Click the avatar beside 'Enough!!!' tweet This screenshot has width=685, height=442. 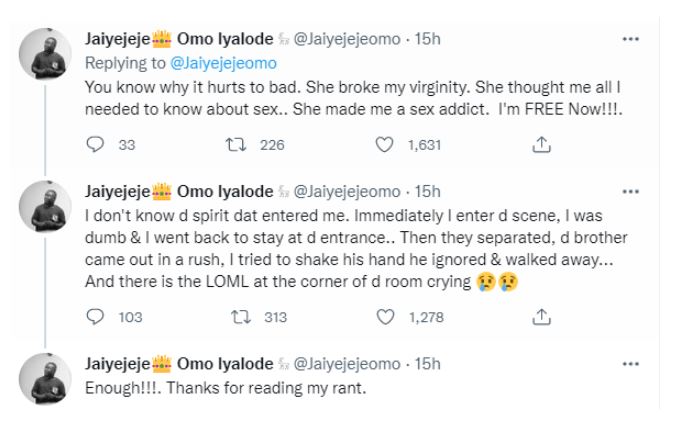pos(43,377)
